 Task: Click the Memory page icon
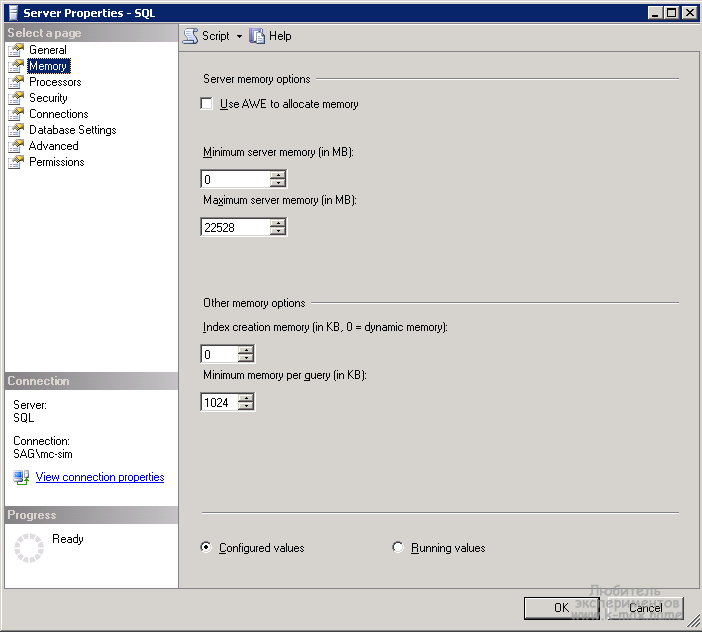point(16,66)
